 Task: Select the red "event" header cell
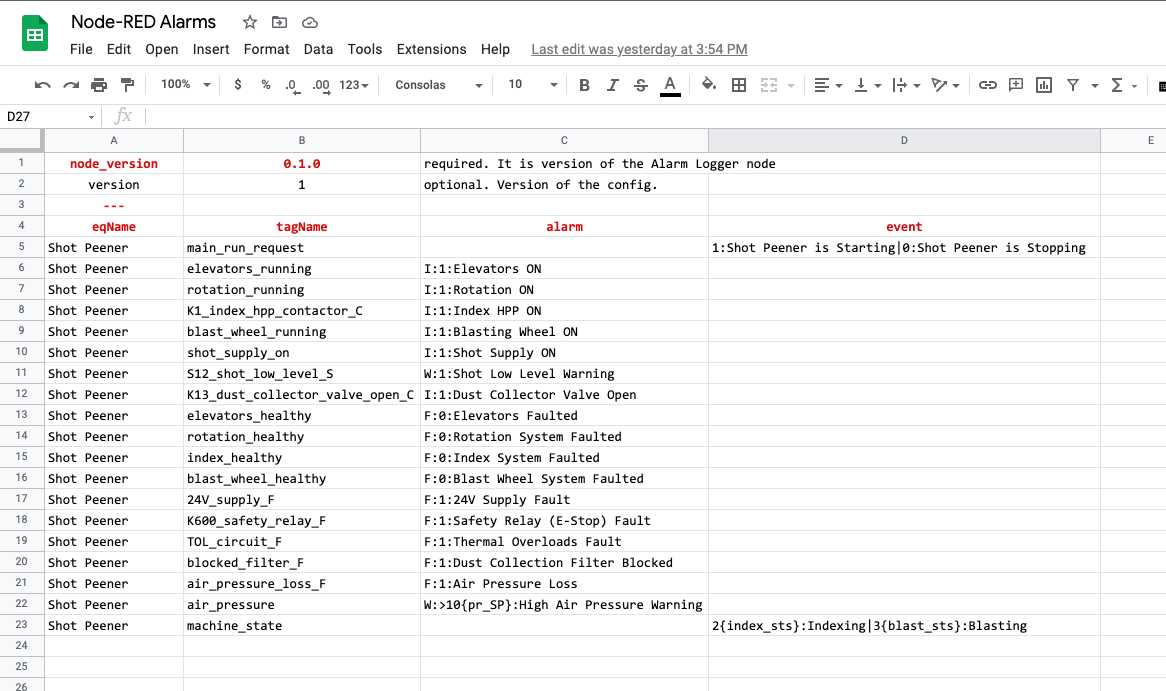[x=904, y=227]
